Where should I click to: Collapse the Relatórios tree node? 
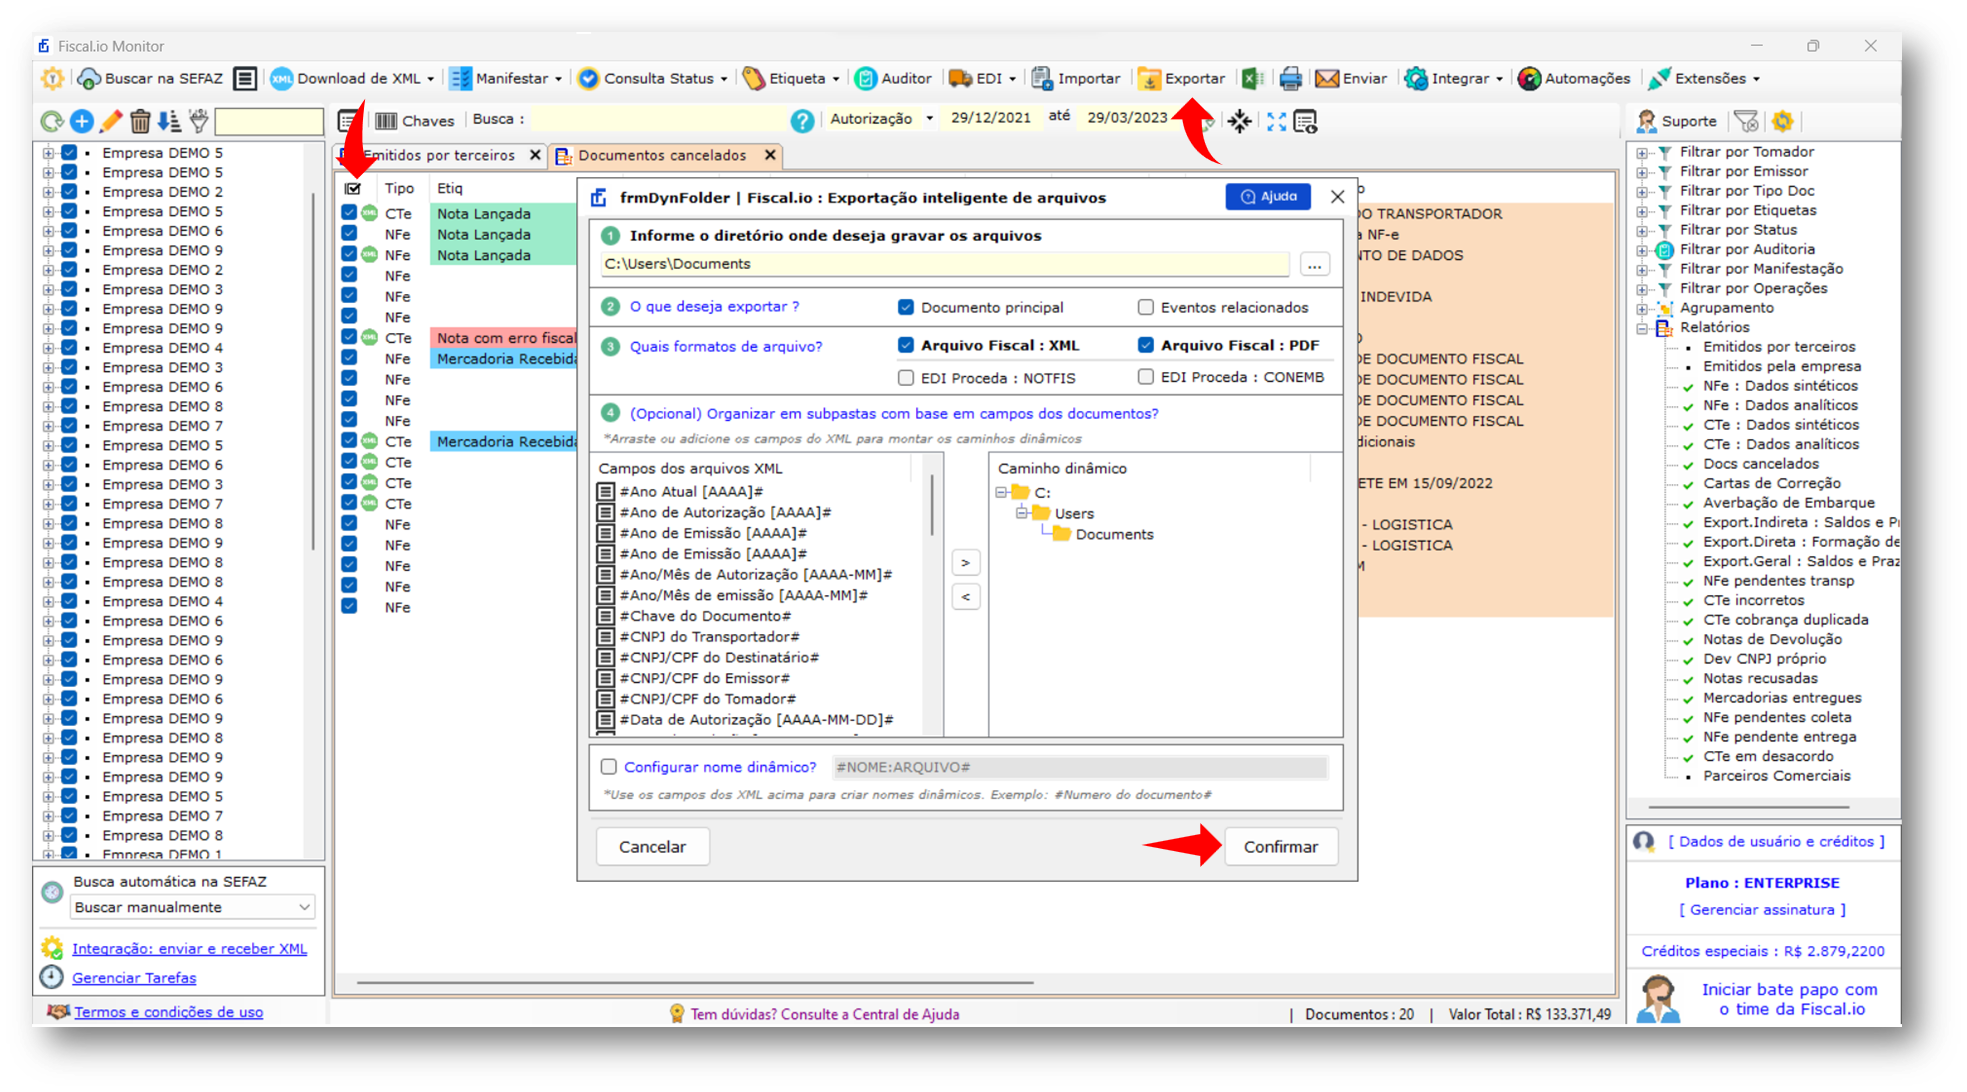coord(1641,328)
